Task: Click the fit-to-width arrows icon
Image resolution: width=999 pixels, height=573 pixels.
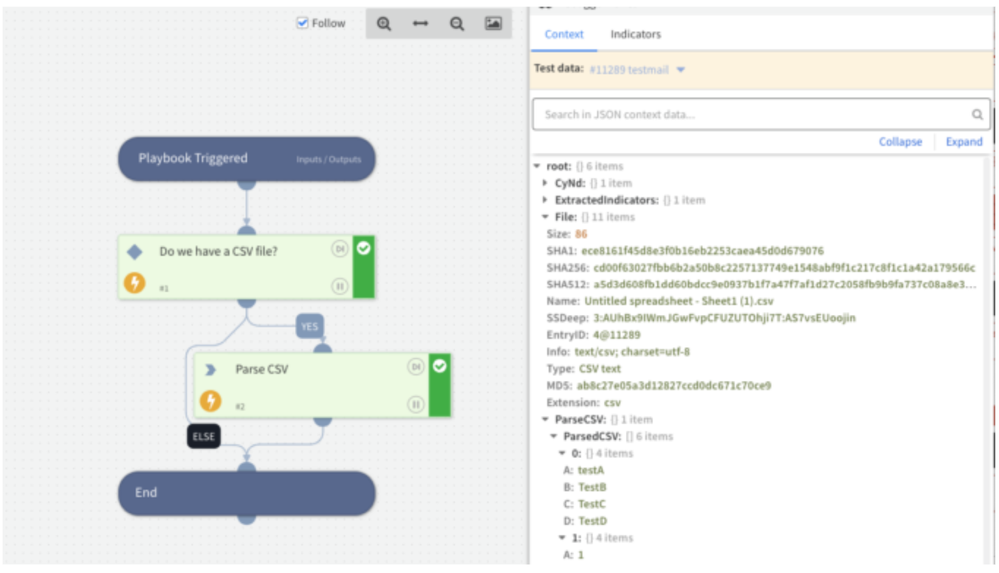Action: coord(420,24)
